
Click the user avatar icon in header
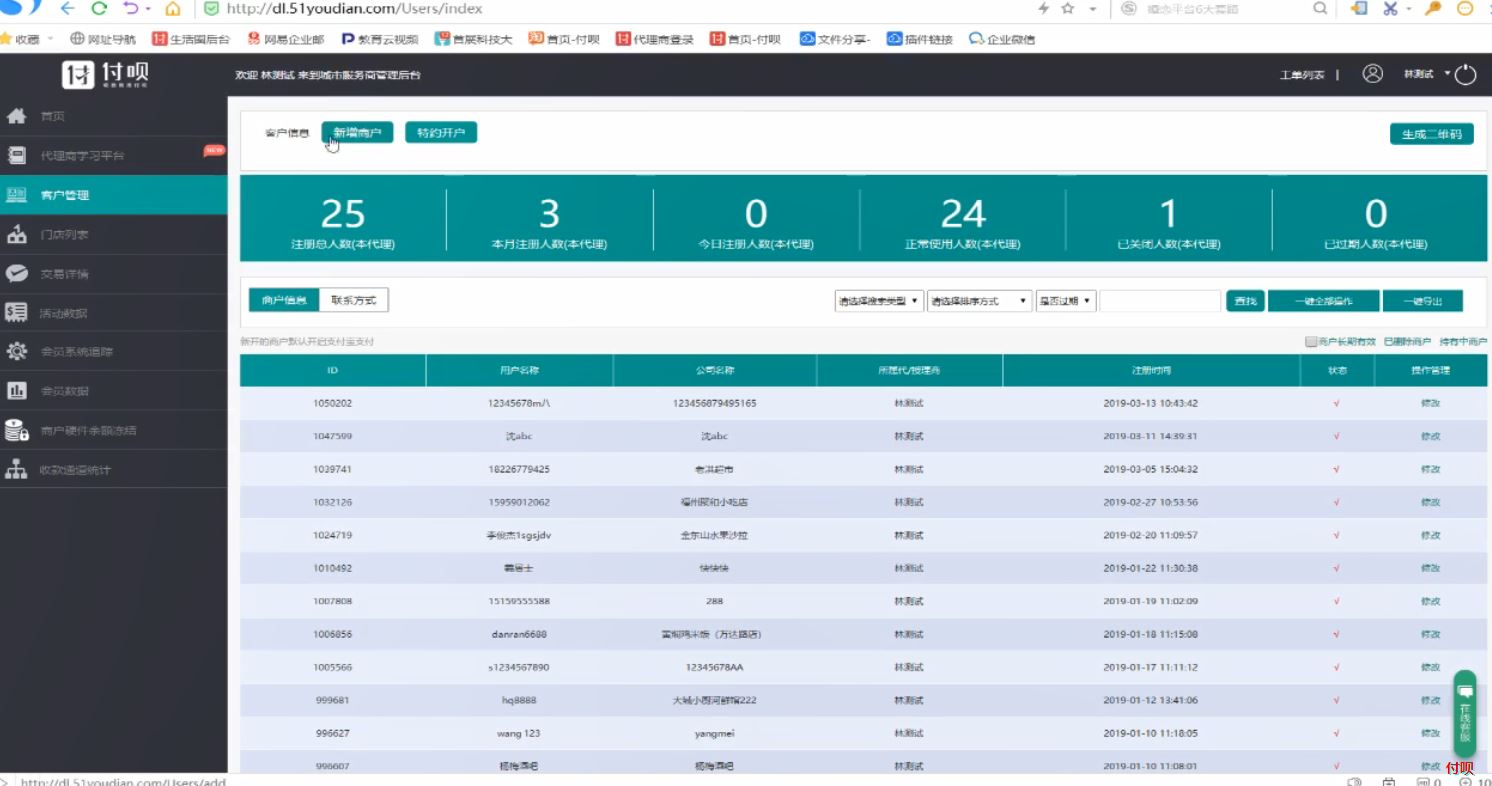point(1373,73)
